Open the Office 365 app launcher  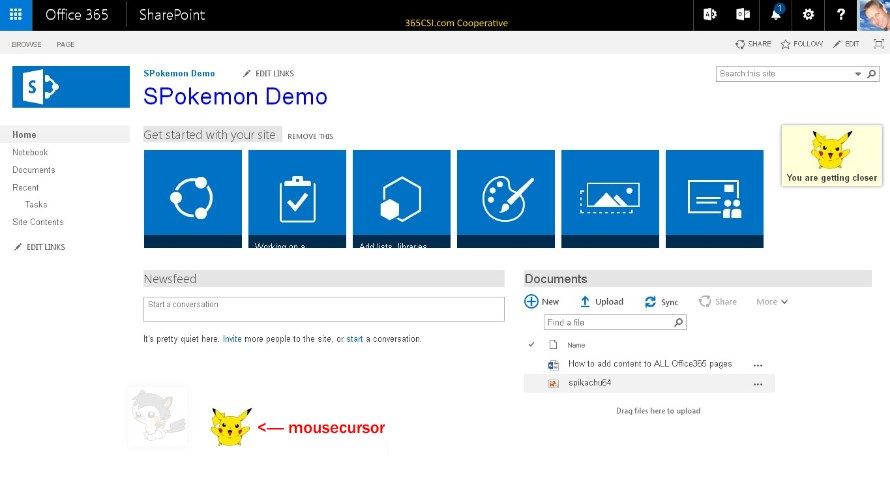click(x=16, y=15)
